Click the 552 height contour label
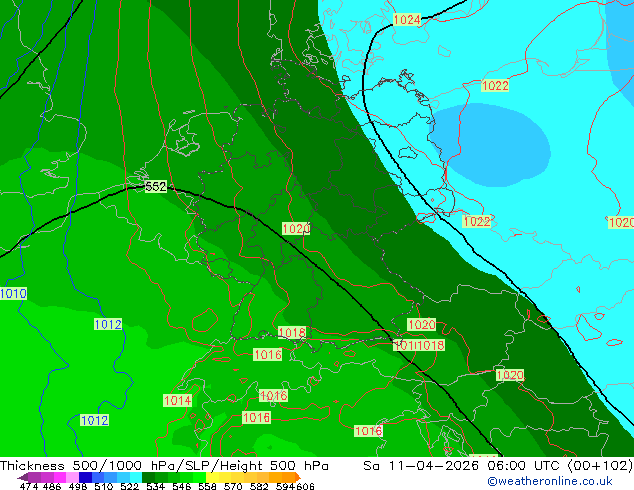The width and height of the screenshot is (634, 490). pyautogui.click(x=156, y=186)
